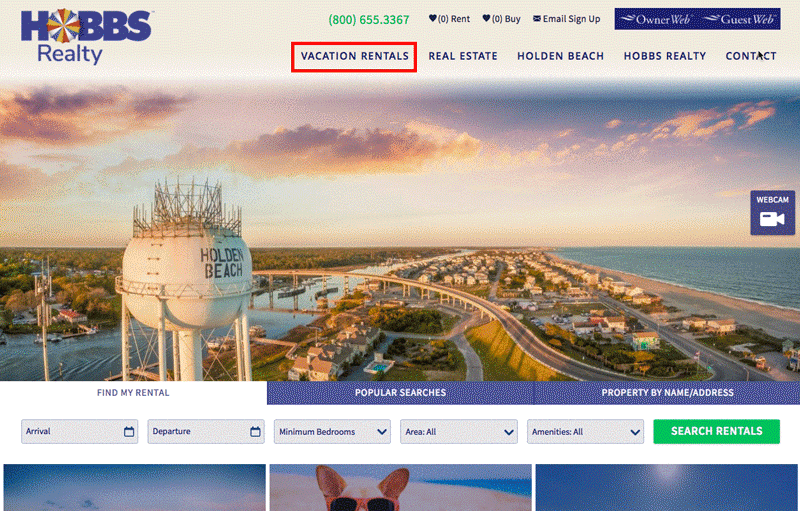Viewport: 800px width, 511px height.
Task: Open the Vacation Rentals menu
Action: [355, 56]
